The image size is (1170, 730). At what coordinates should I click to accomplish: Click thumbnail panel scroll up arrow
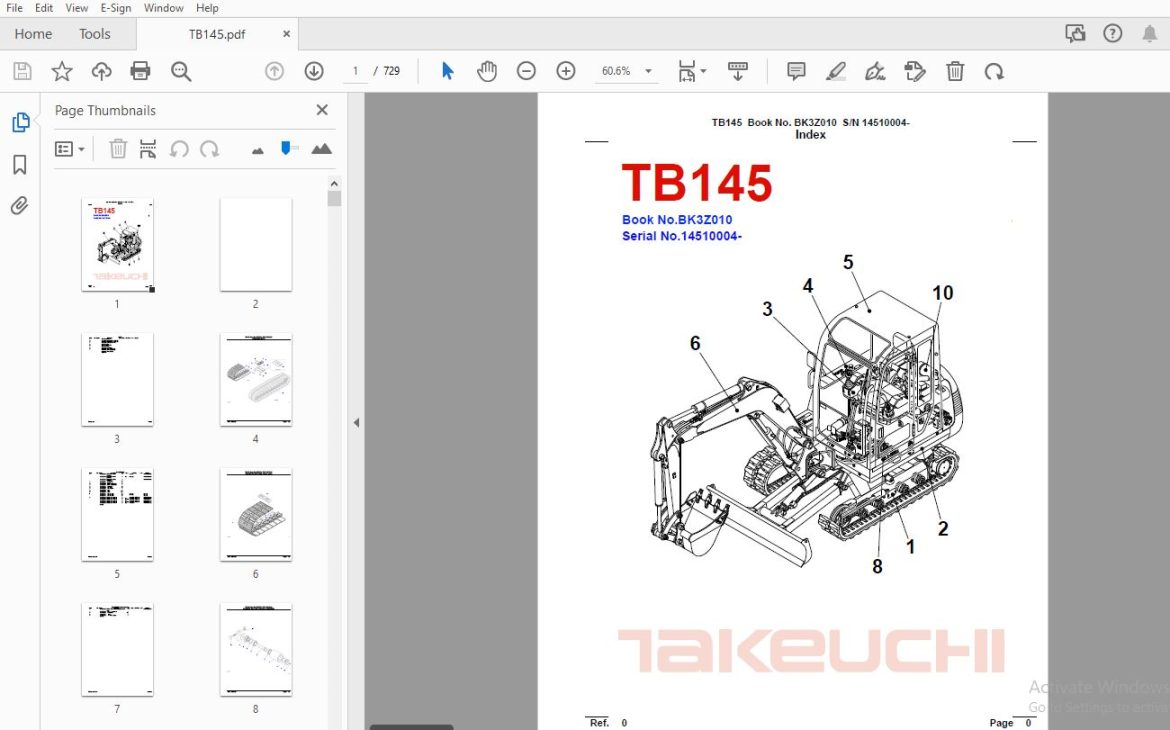click(334, 184)
